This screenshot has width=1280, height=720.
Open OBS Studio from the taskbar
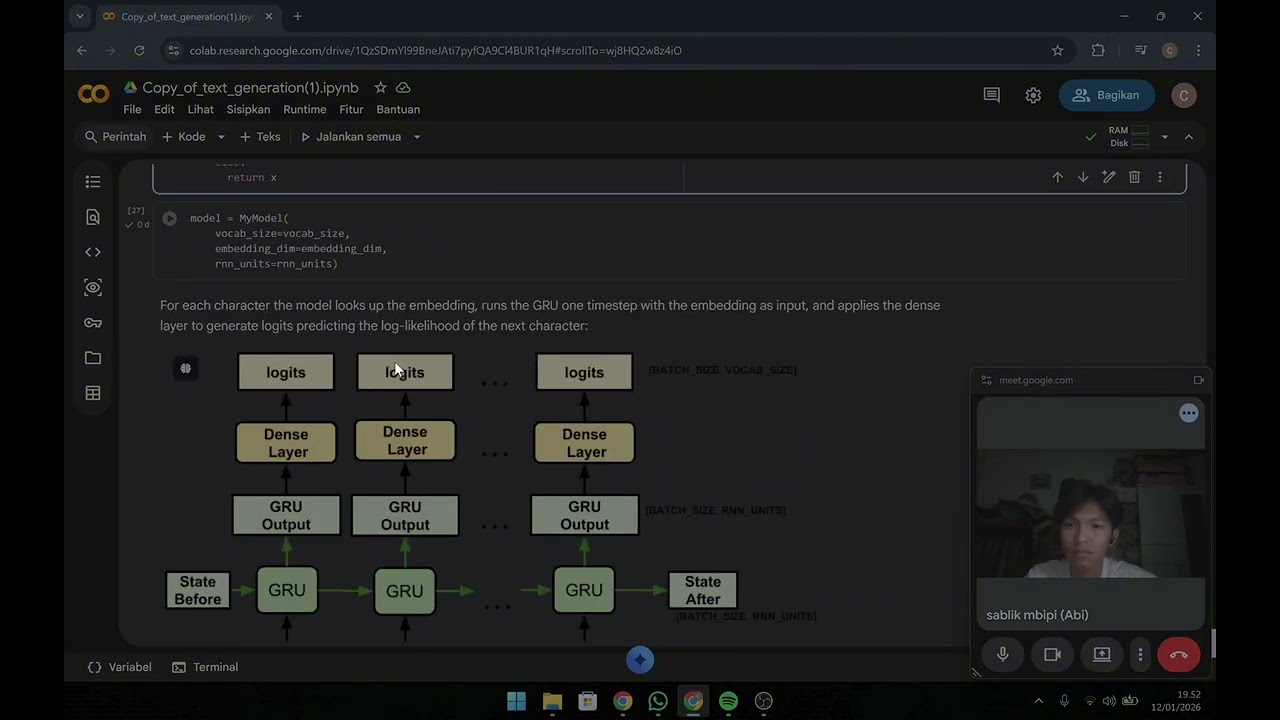click(x=764, y=701)
